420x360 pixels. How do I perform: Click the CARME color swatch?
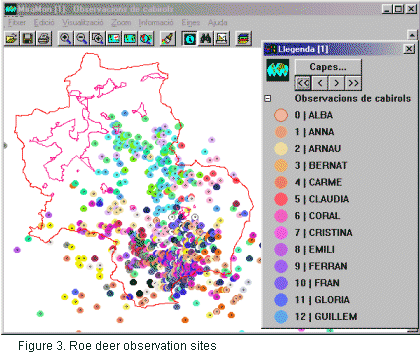[281, 182]
